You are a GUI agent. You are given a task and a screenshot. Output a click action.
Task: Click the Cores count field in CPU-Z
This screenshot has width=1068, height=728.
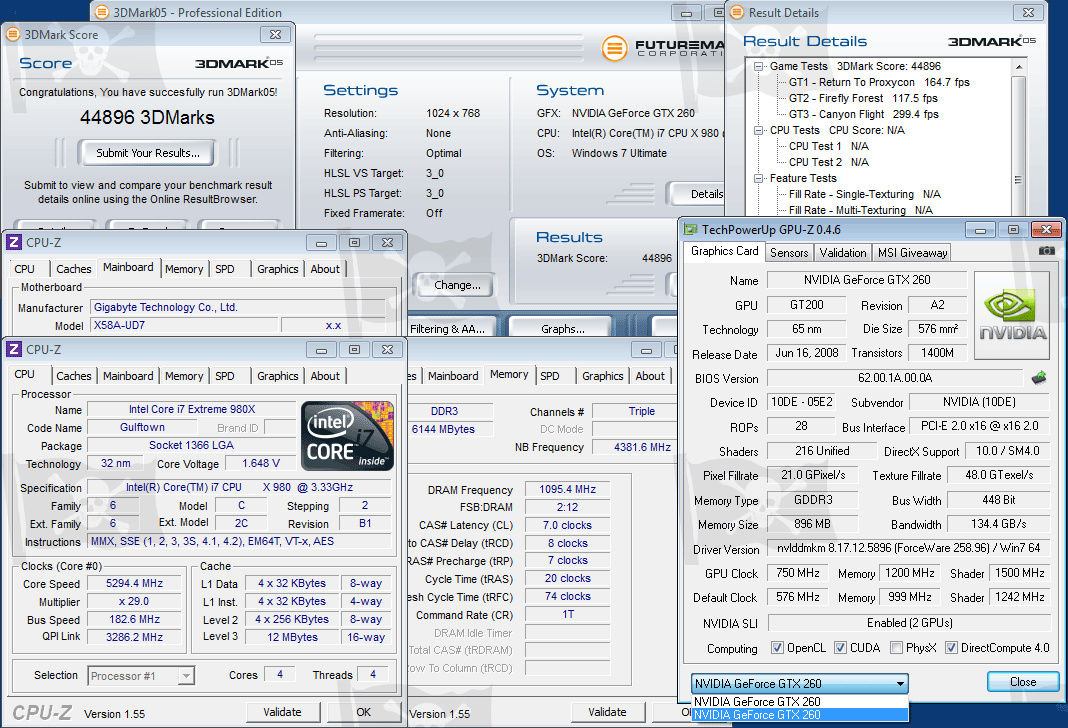click(x=279, y=674)
